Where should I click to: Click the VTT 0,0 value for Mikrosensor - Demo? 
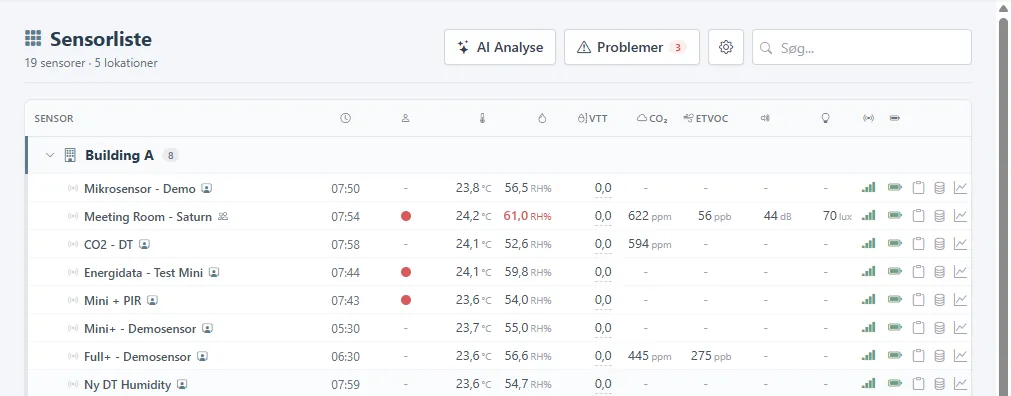(x=603, y=189)
